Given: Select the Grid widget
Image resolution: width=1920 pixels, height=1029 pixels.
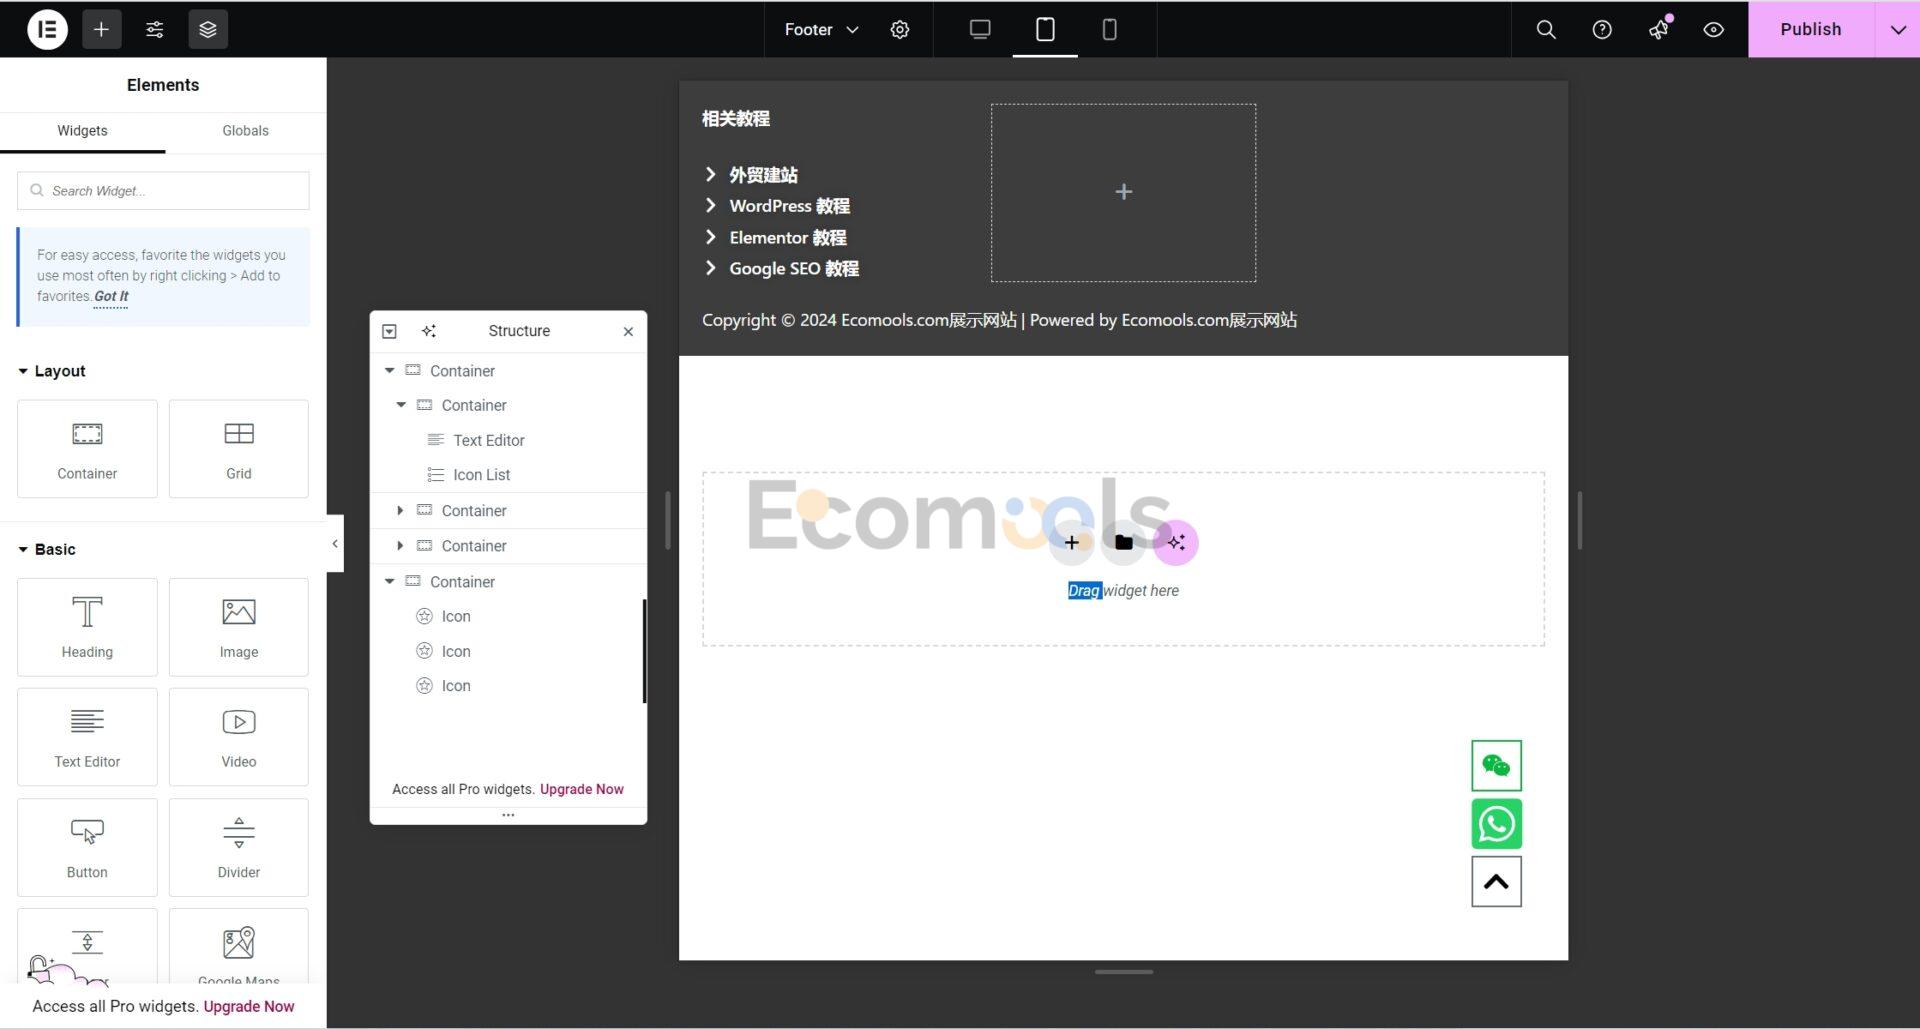Looking at the screenshot, I should pos(239,448).
